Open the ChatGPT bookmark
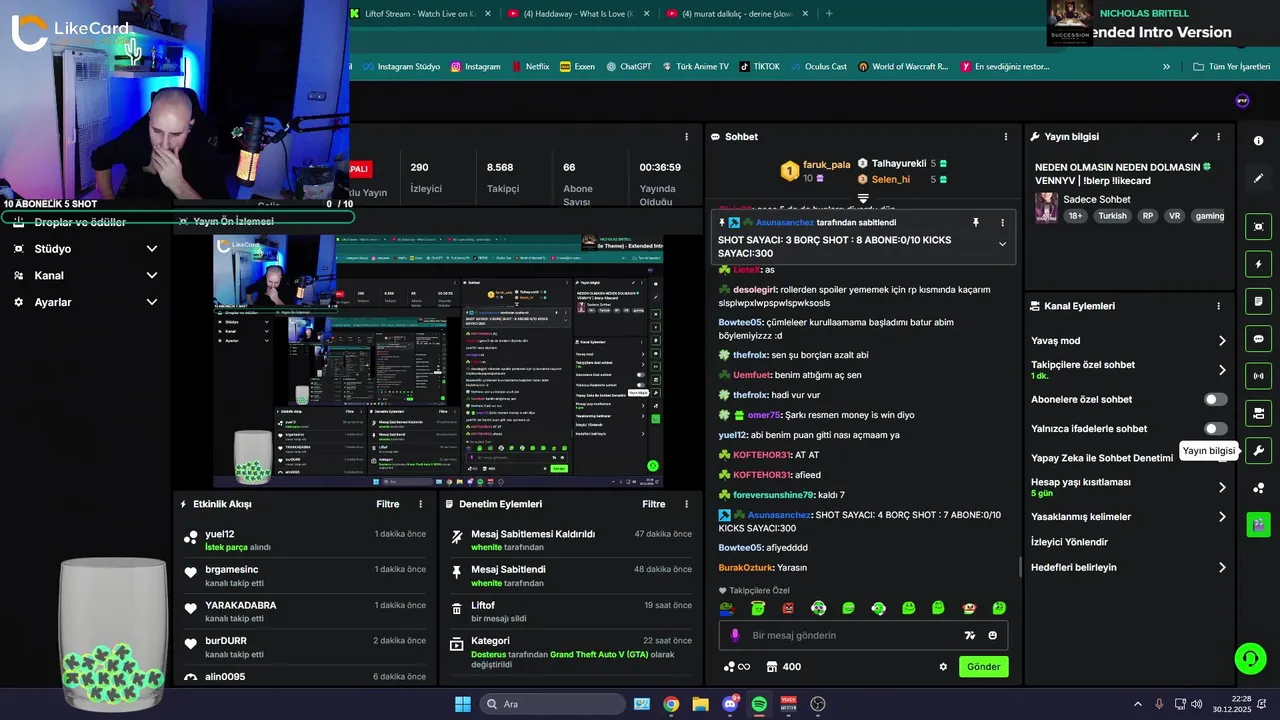Viewport: 1280px width, 720px height. coord(628,67)
